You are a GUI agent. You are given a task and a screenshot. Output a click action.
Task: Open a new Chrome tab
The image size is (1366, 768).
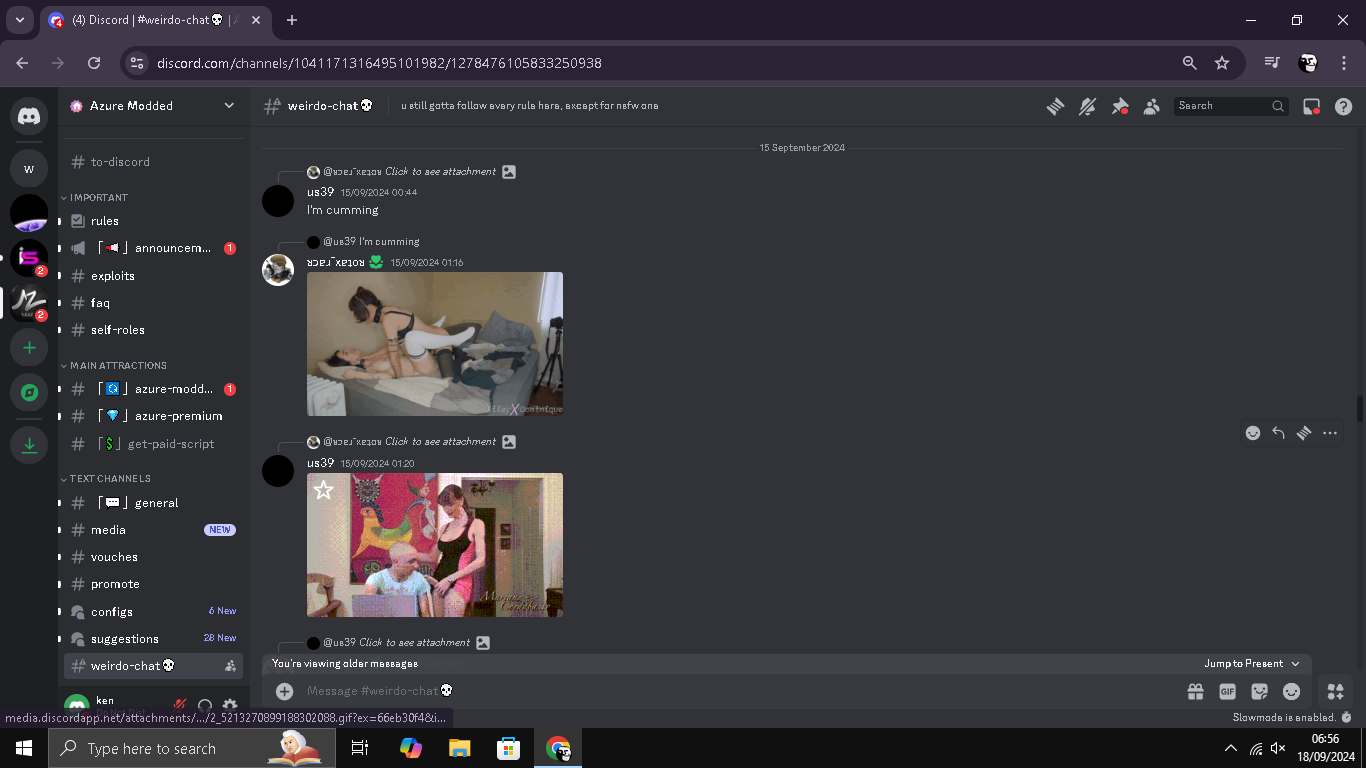292,20
